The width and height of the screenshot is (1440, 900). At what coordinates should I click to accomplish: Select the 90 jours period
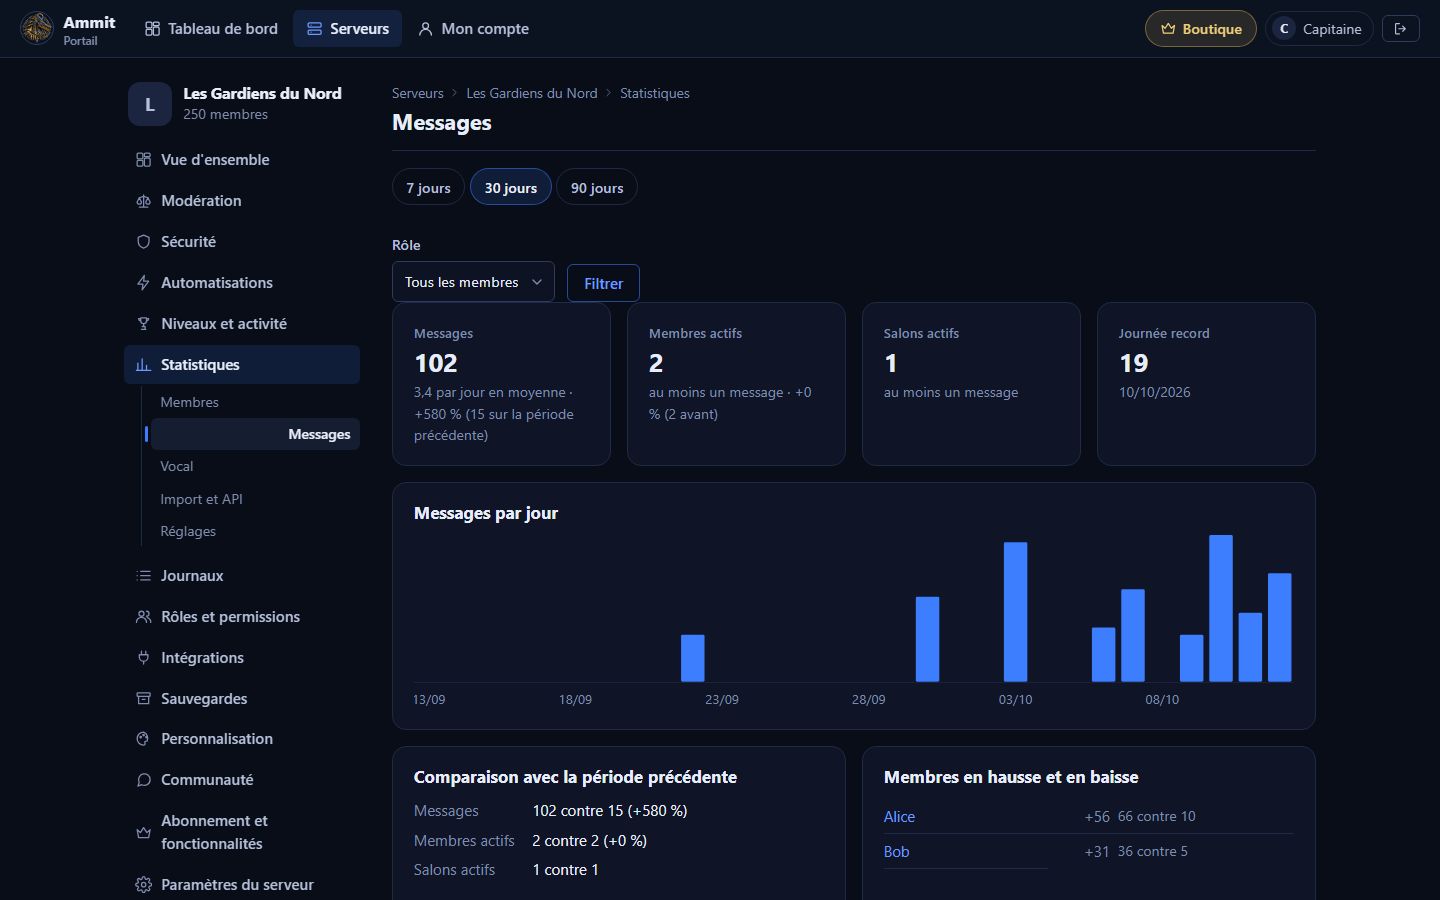pyautogui.click(x=597, y=187)
